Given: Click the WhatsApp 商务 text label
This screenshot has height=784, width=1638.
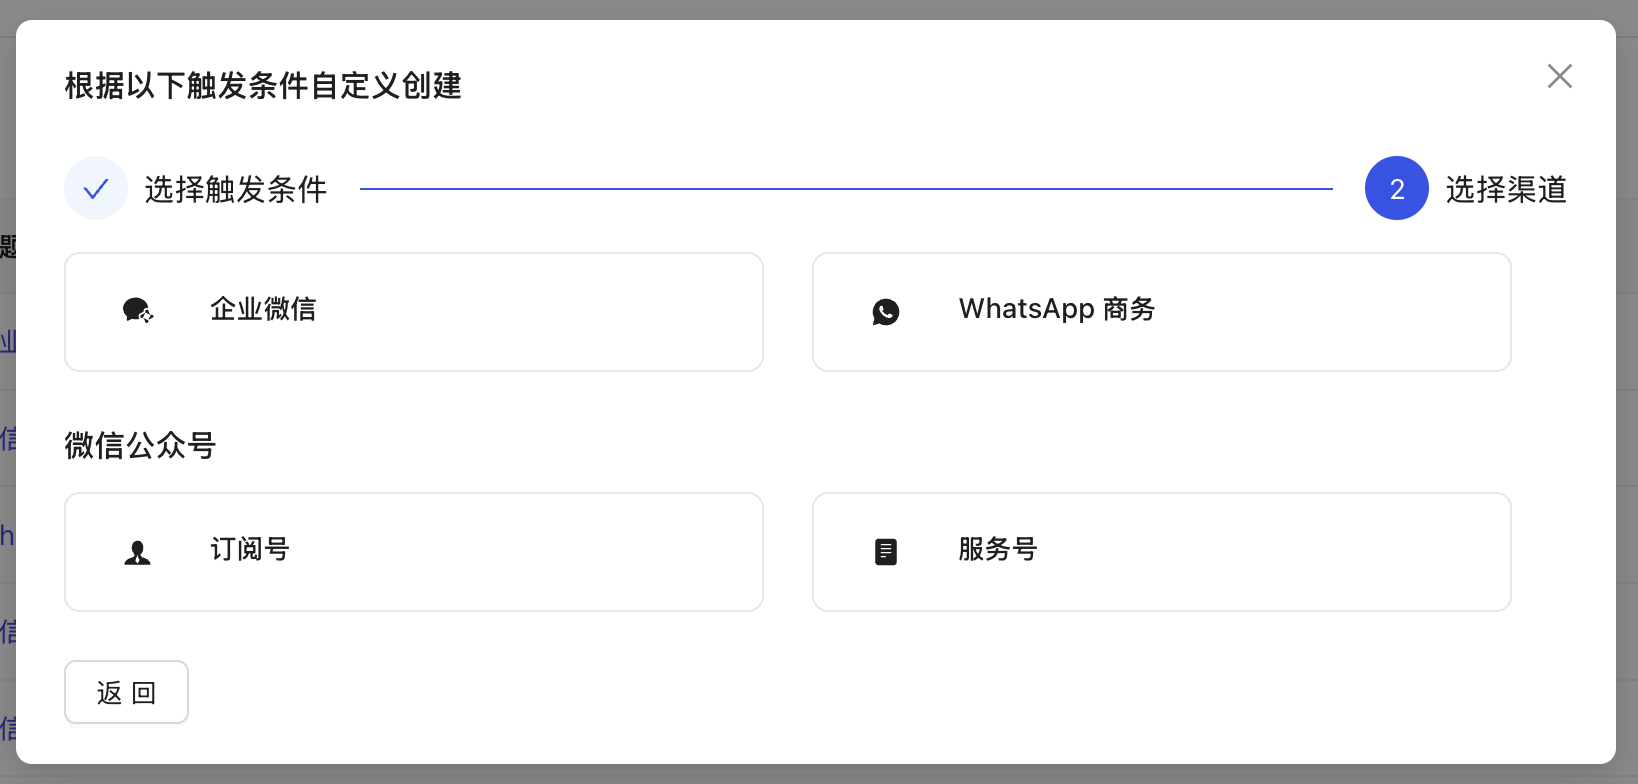Looking at the screenshot, I should pos(1057,309).
